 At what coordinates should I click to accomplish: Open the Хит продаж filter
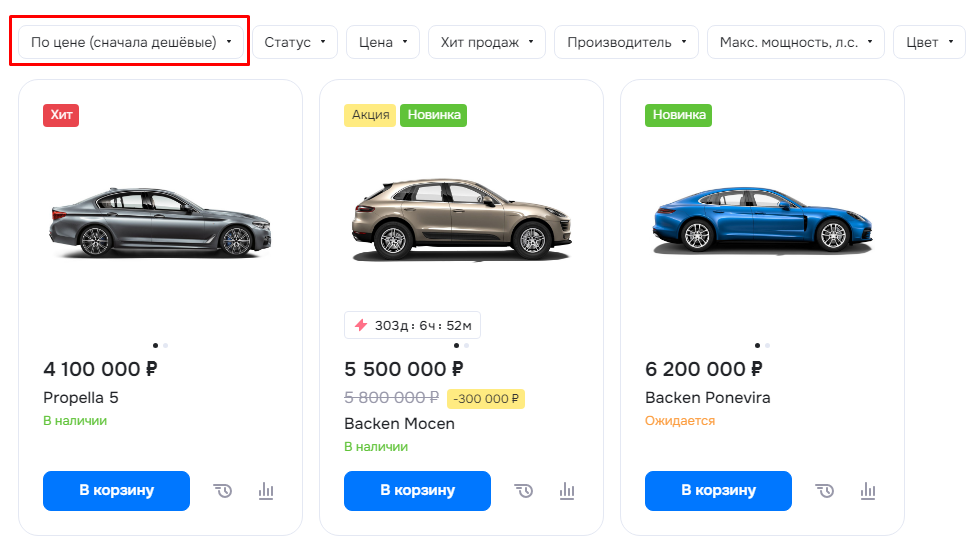point(487,42)
